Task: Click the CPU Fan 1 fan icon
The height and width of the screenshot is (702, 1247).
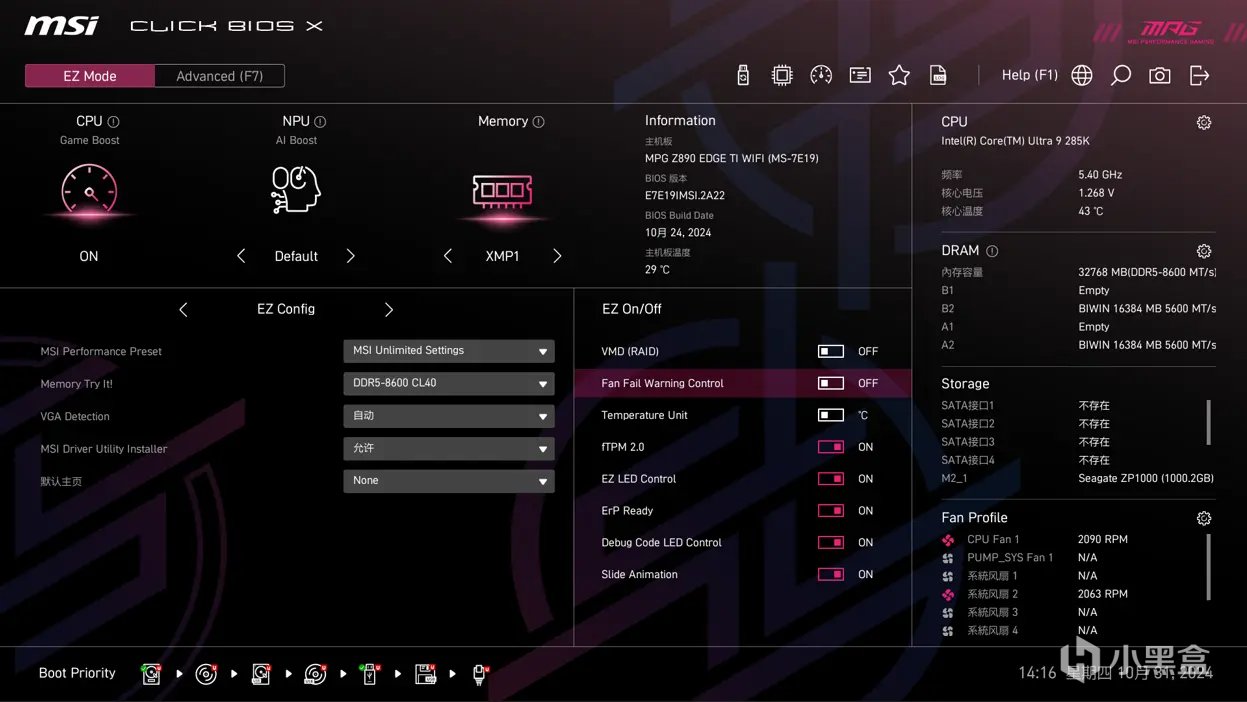Action: pyautogui.click(x=948, y=540)
